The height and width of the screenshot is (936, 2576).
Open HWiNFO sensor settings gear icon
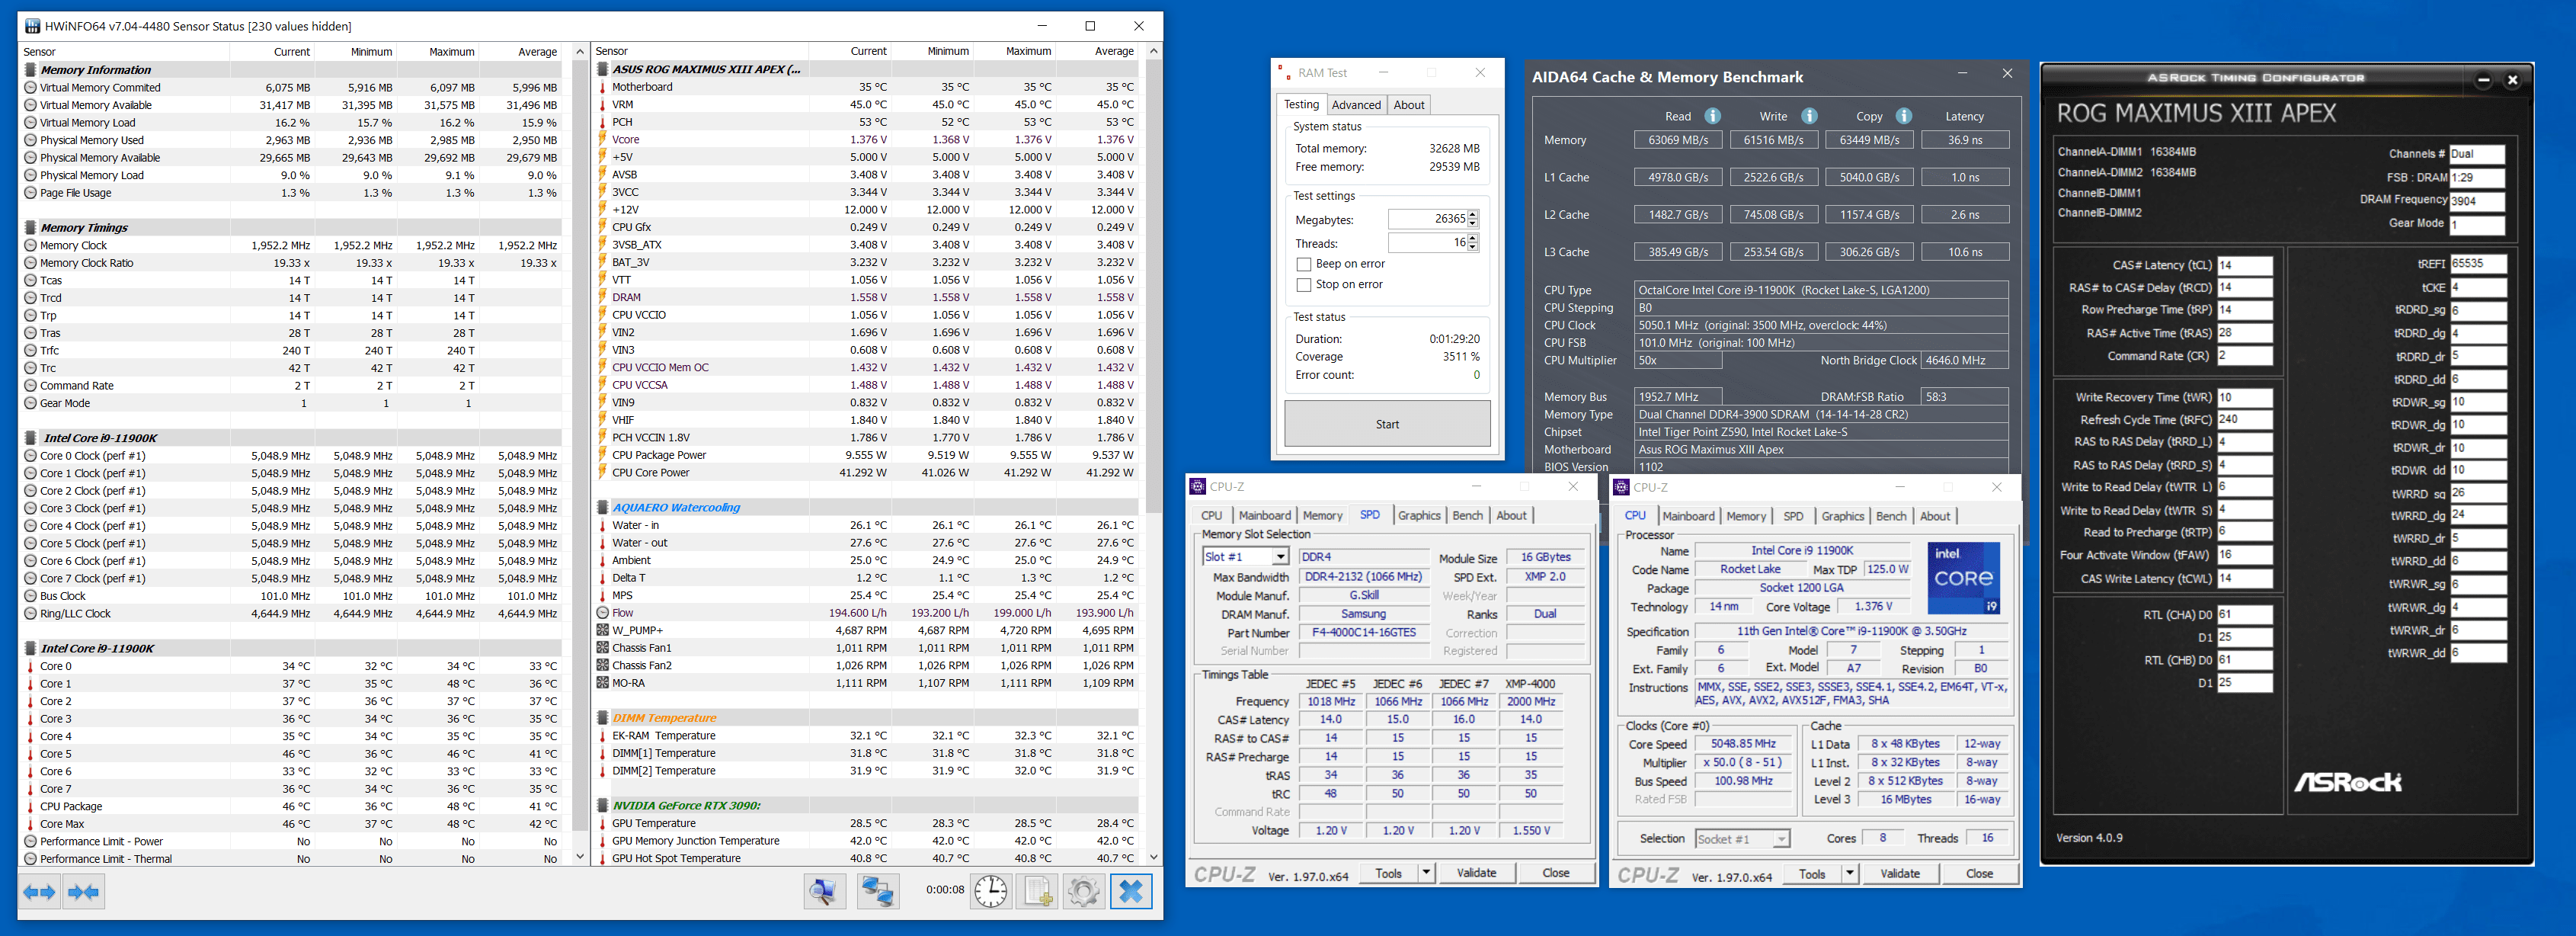[1083, 891]
